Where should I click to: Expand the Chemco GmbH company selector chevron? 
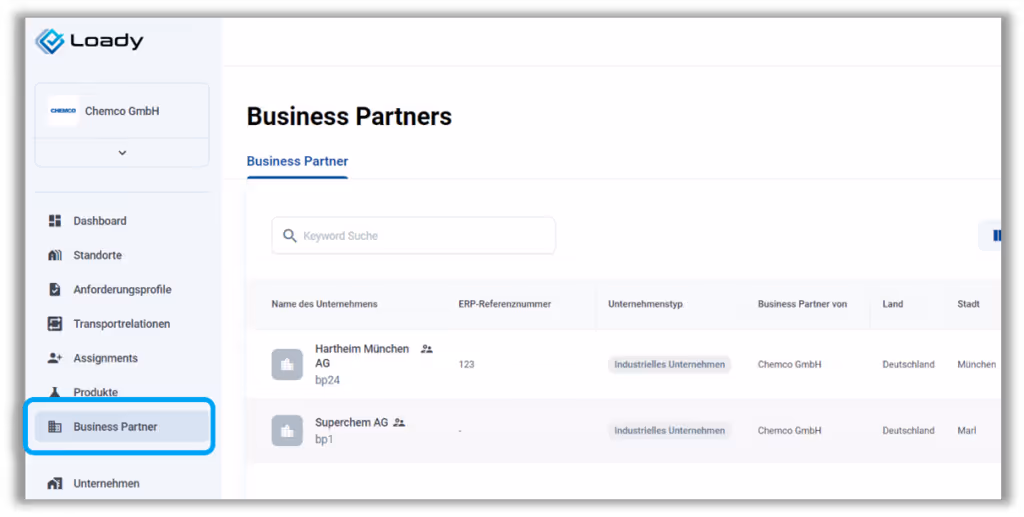click(x=122, y=153)
